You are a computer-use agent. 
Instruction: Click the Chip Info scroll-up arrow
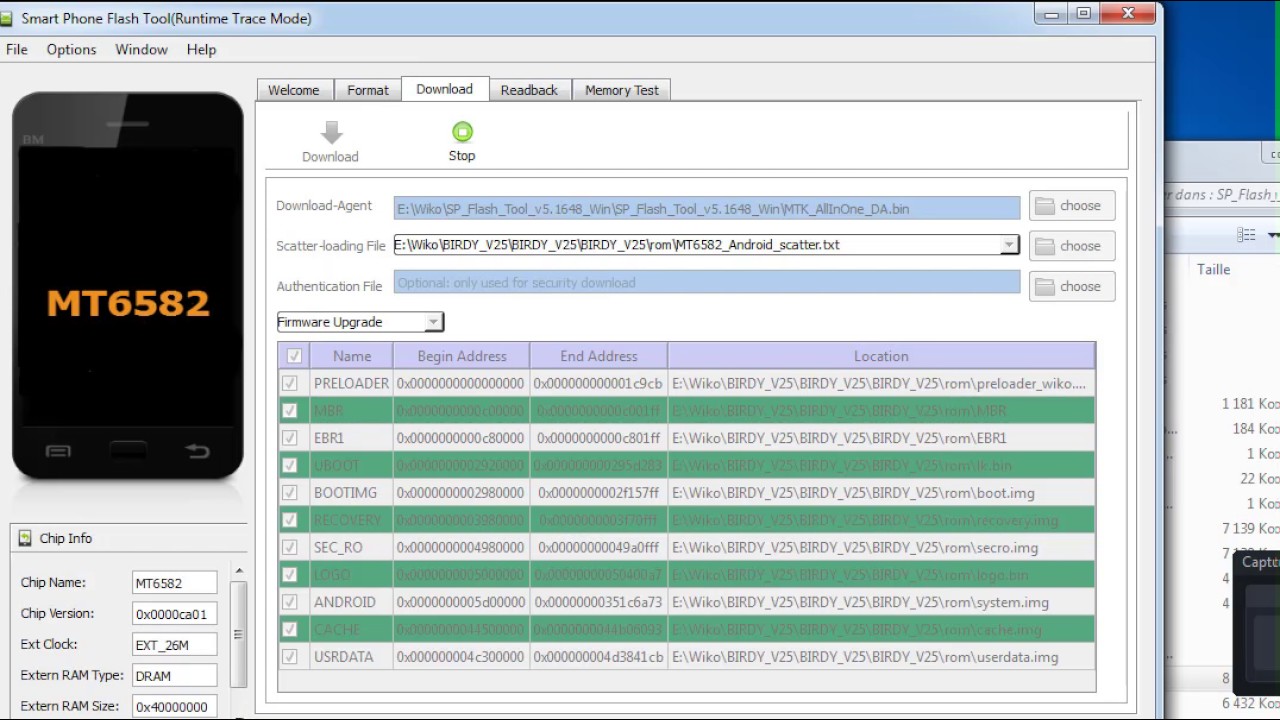(x=238, y=571)
